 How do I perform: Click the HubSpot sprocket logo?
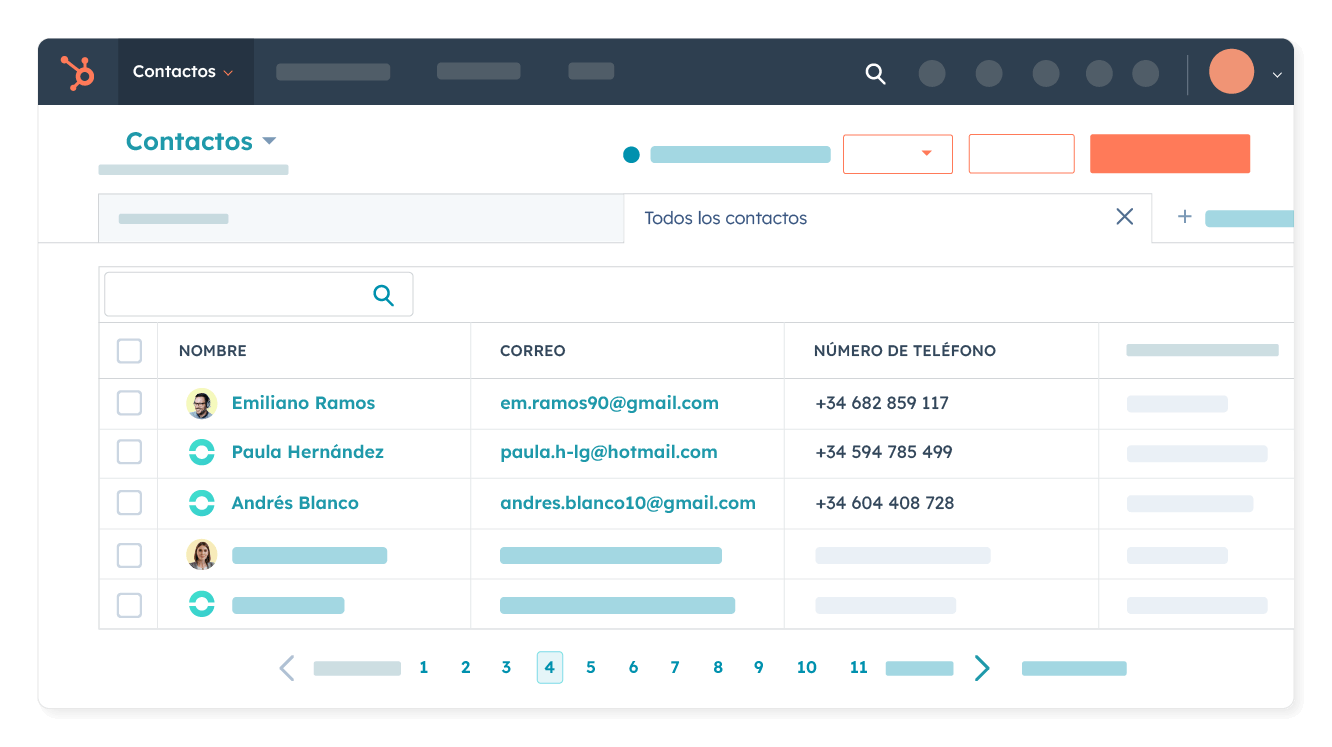pyautogui.click(x=77, y=73)
